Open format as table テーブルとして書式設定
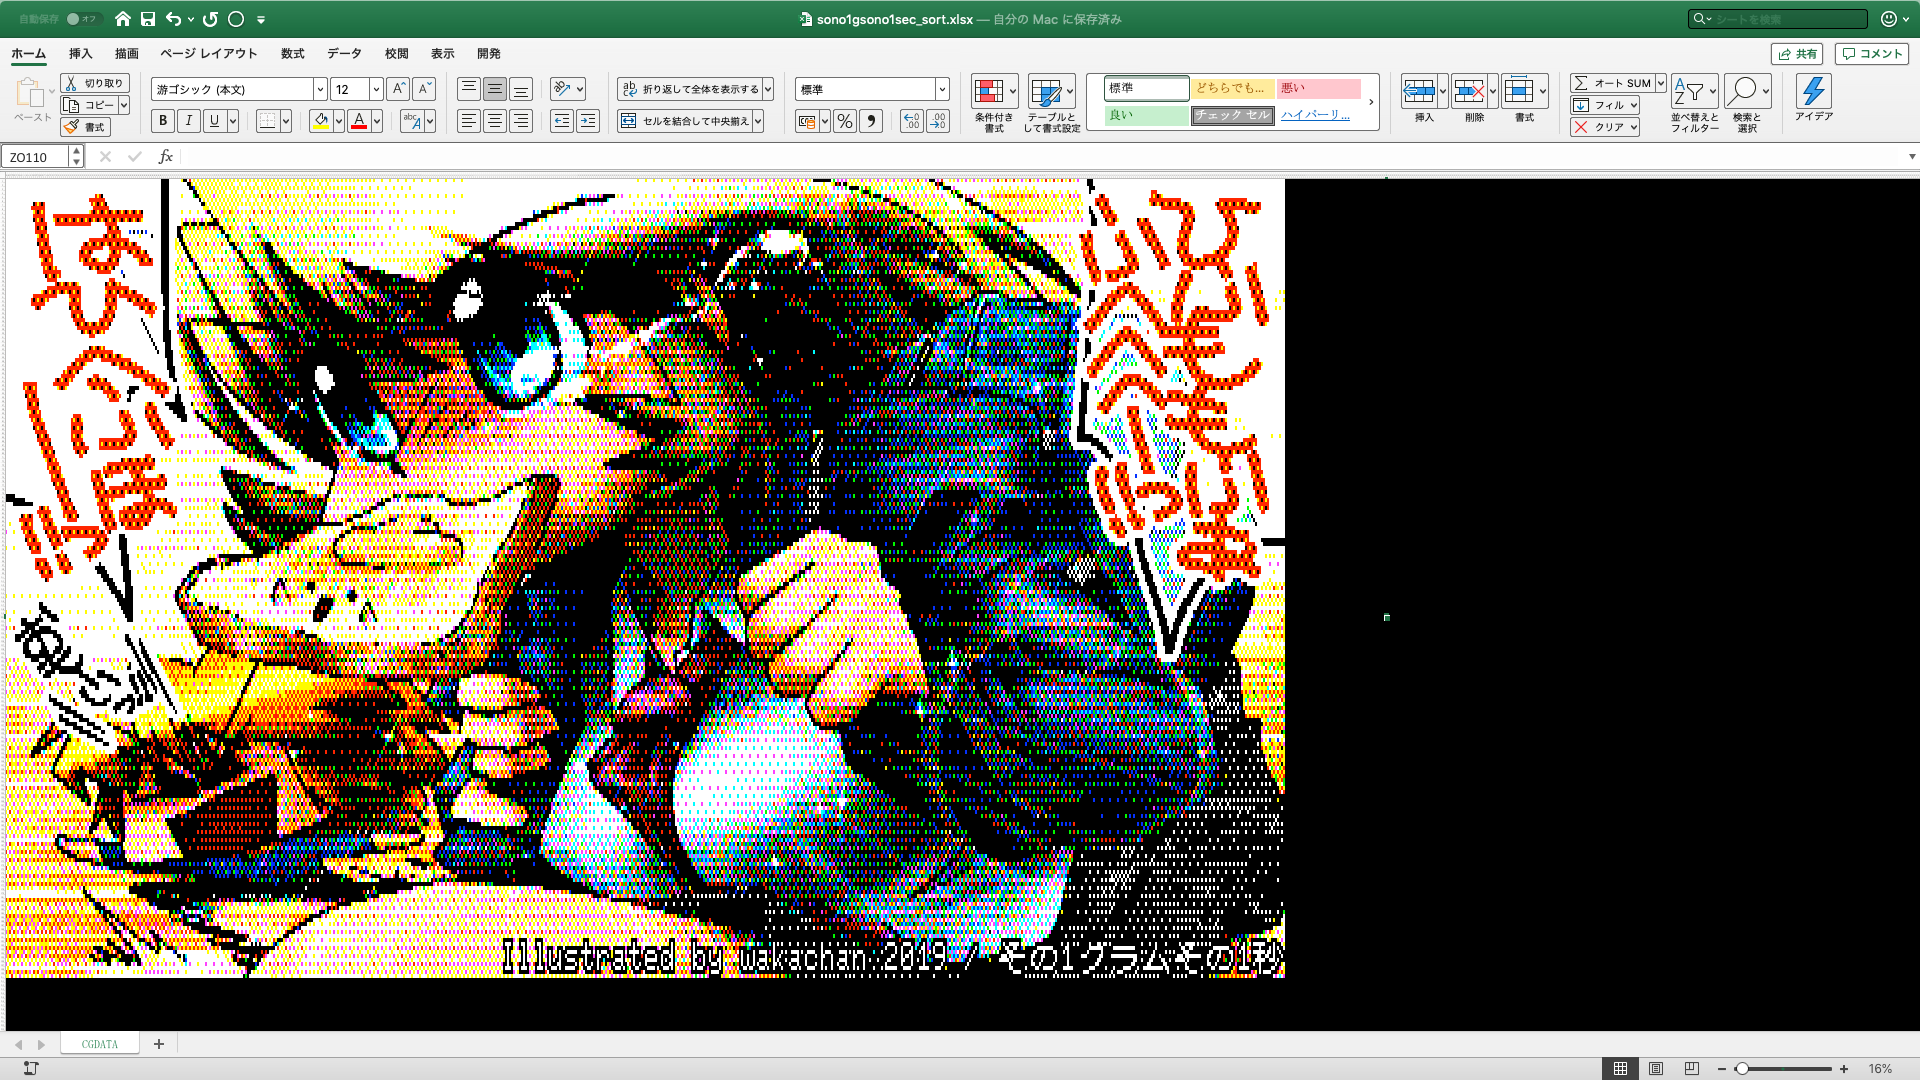 (x=1051, y=104)
